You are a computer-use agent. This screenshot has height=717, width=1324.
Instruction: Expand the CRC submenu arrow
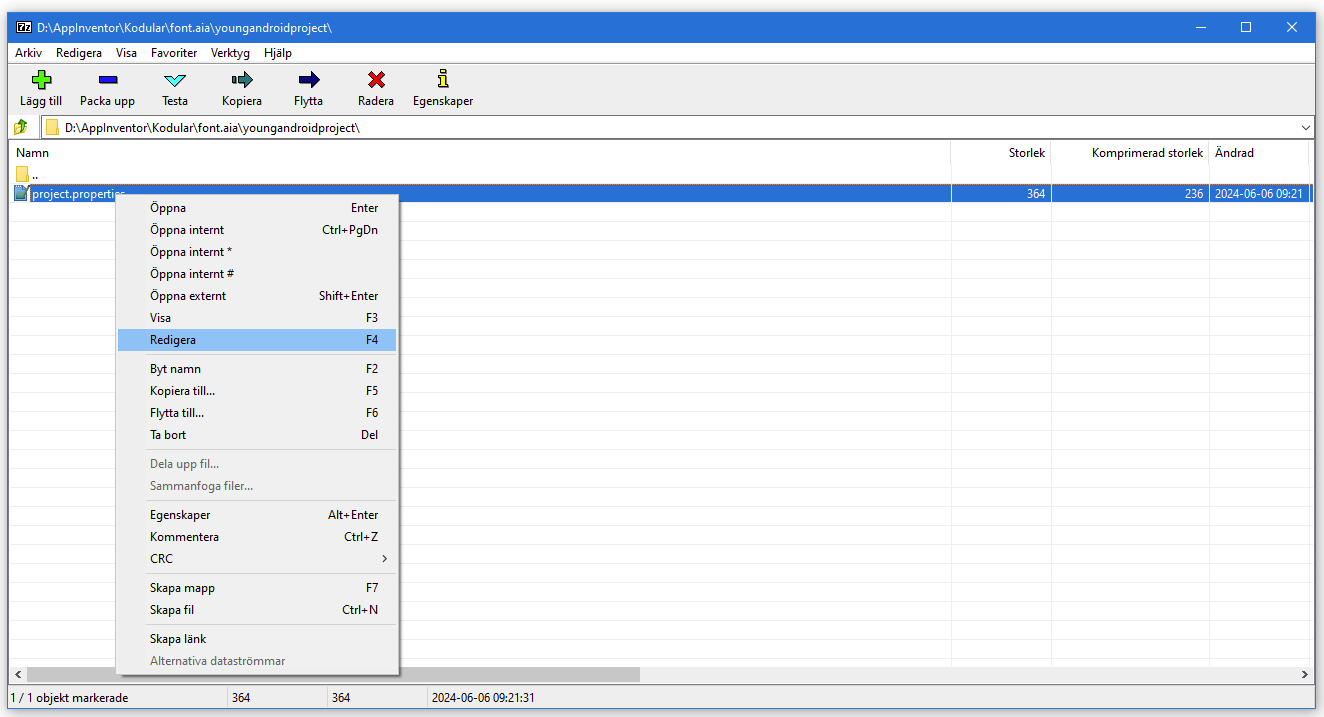pos(384,559)
